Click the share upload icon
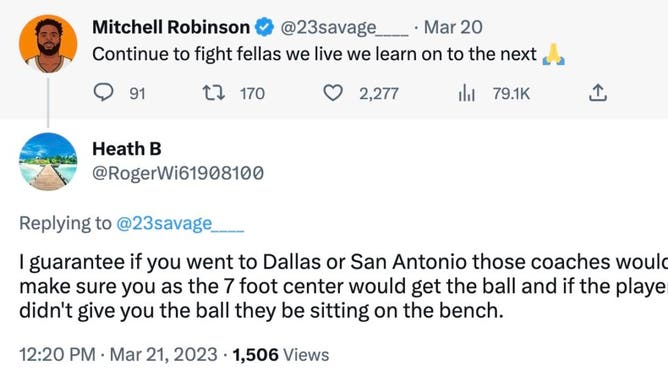 (x=598, y=92)
